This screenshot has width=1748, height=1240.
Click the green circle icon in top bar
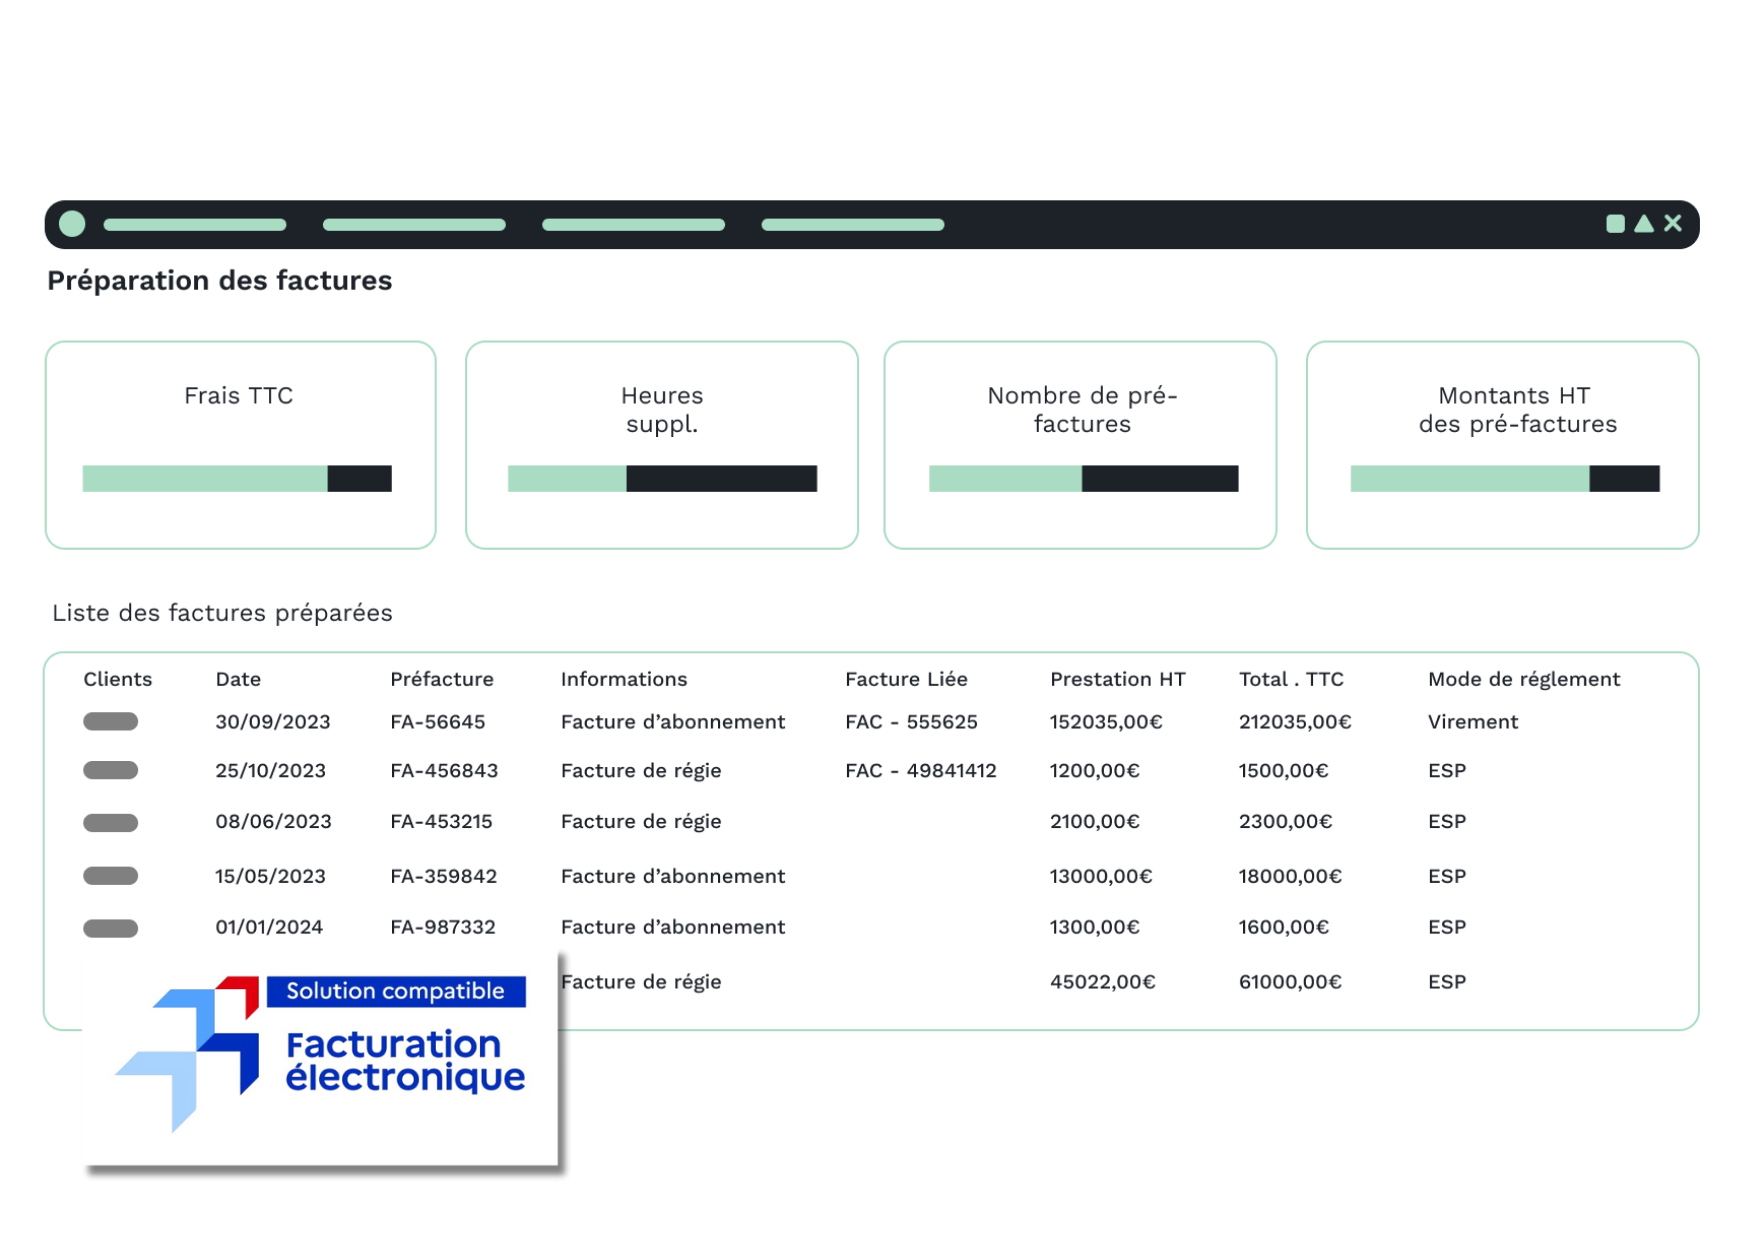[x=72, y=224]
